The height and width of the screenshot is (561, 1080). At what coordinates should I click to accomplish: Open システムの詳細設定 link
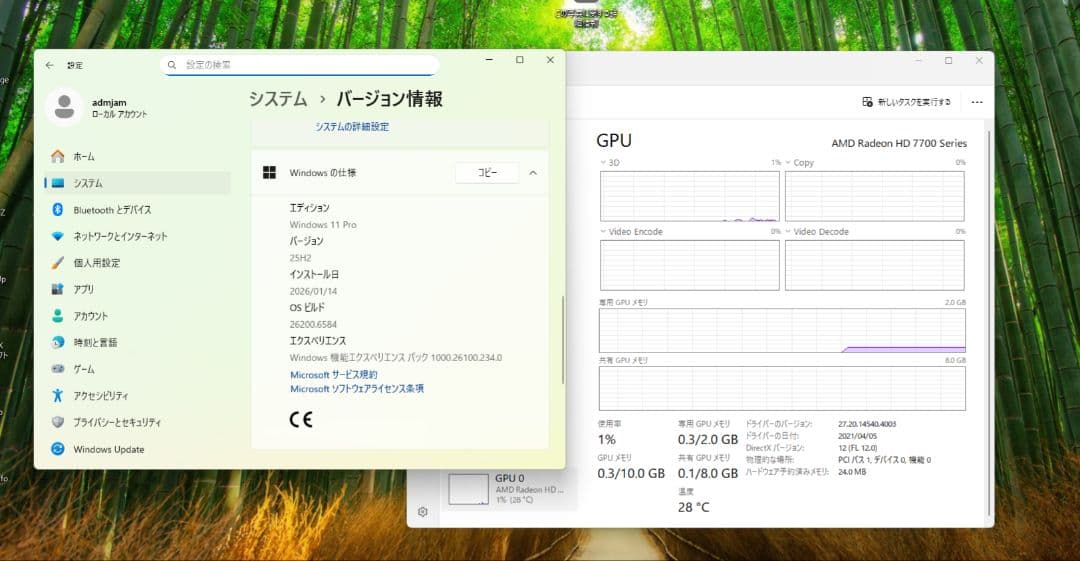click(x=352, y=127)
